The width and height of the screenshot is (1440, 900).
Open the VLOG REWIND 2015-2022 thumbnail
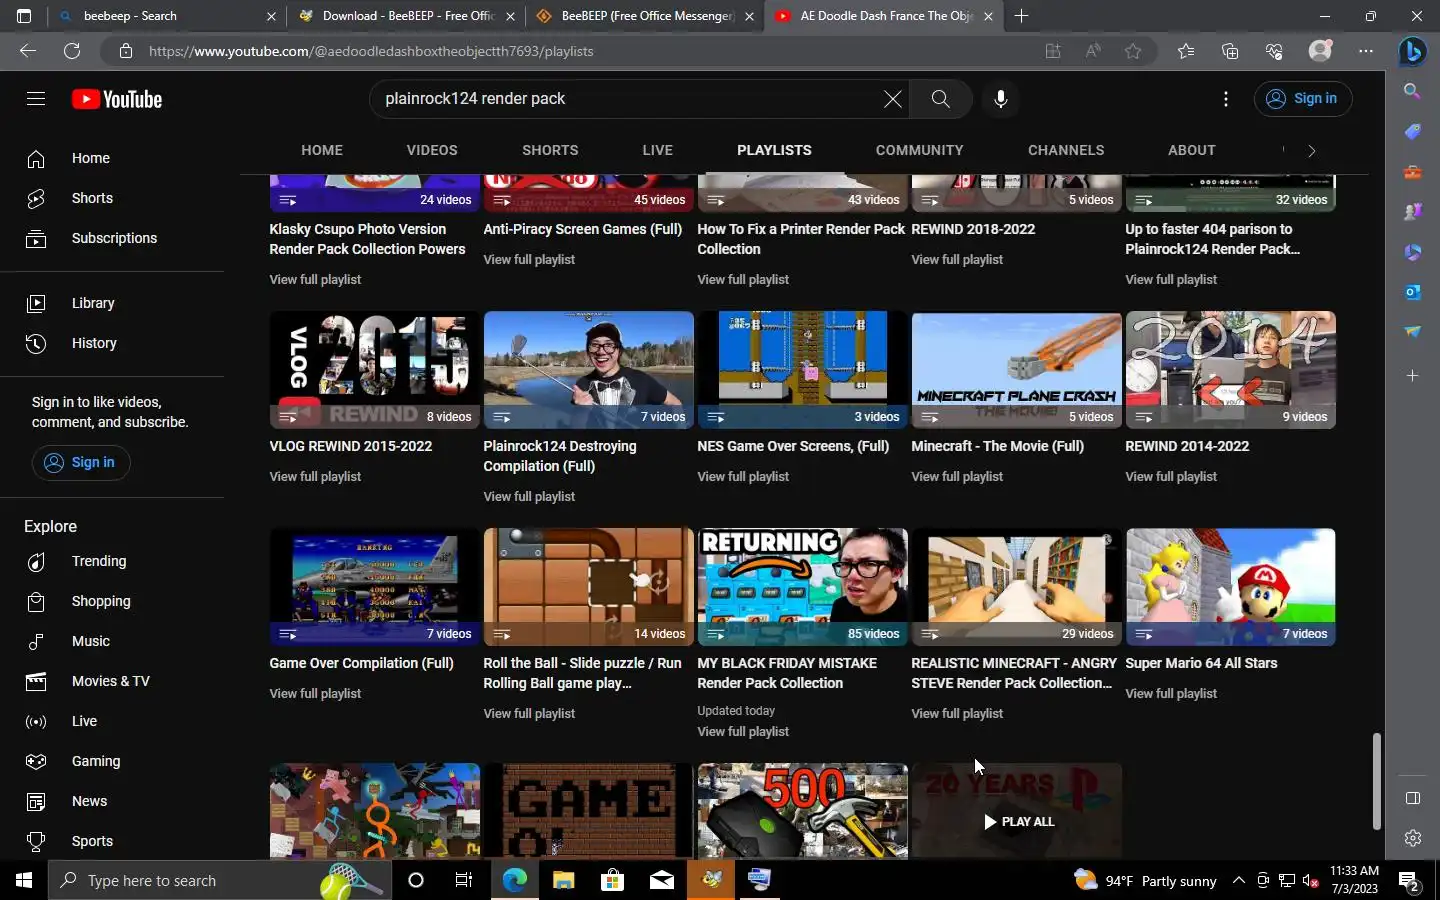[374, 369]
